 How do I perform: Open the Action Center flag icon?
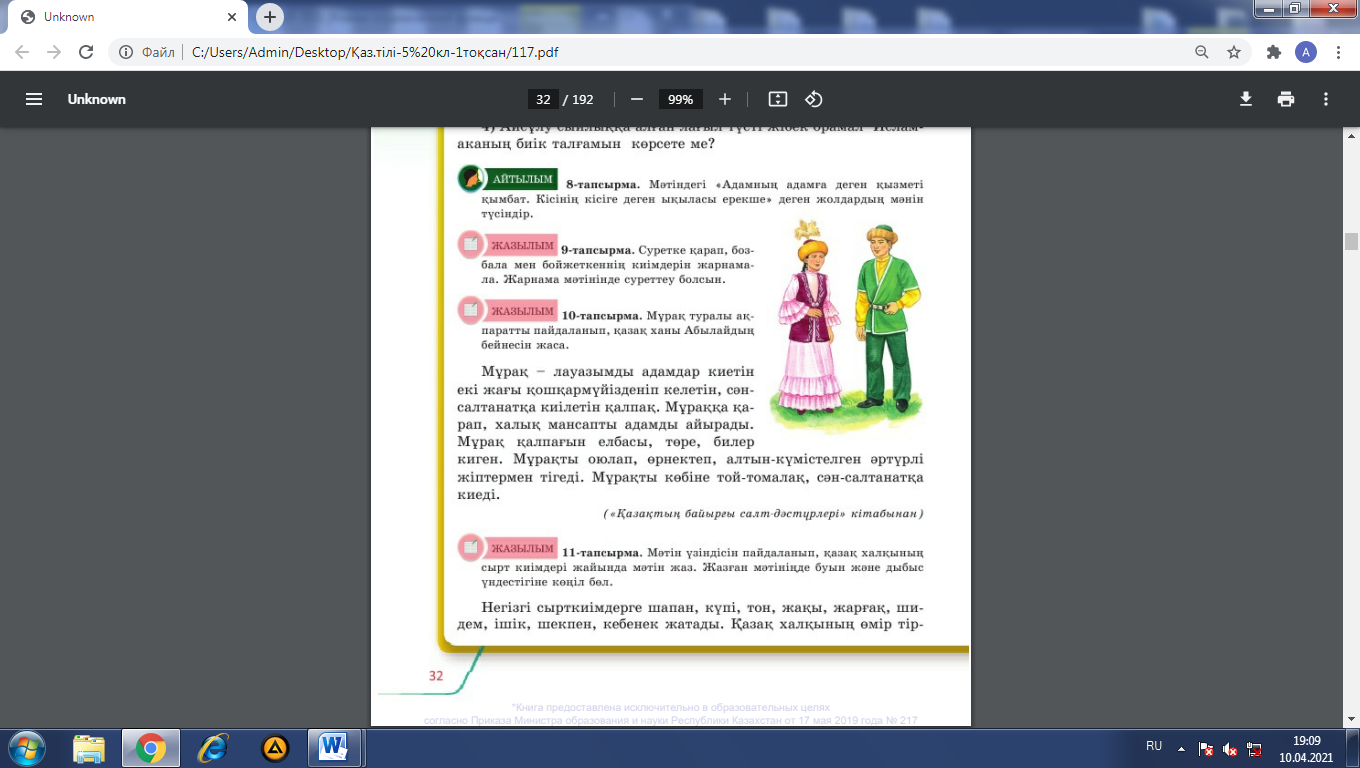tap(1206, 748)
